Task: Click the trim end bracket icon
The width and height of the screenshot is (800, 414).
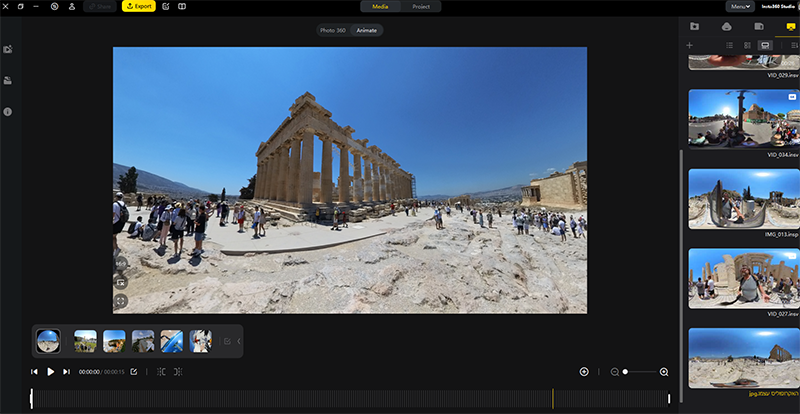Action: 178,372
